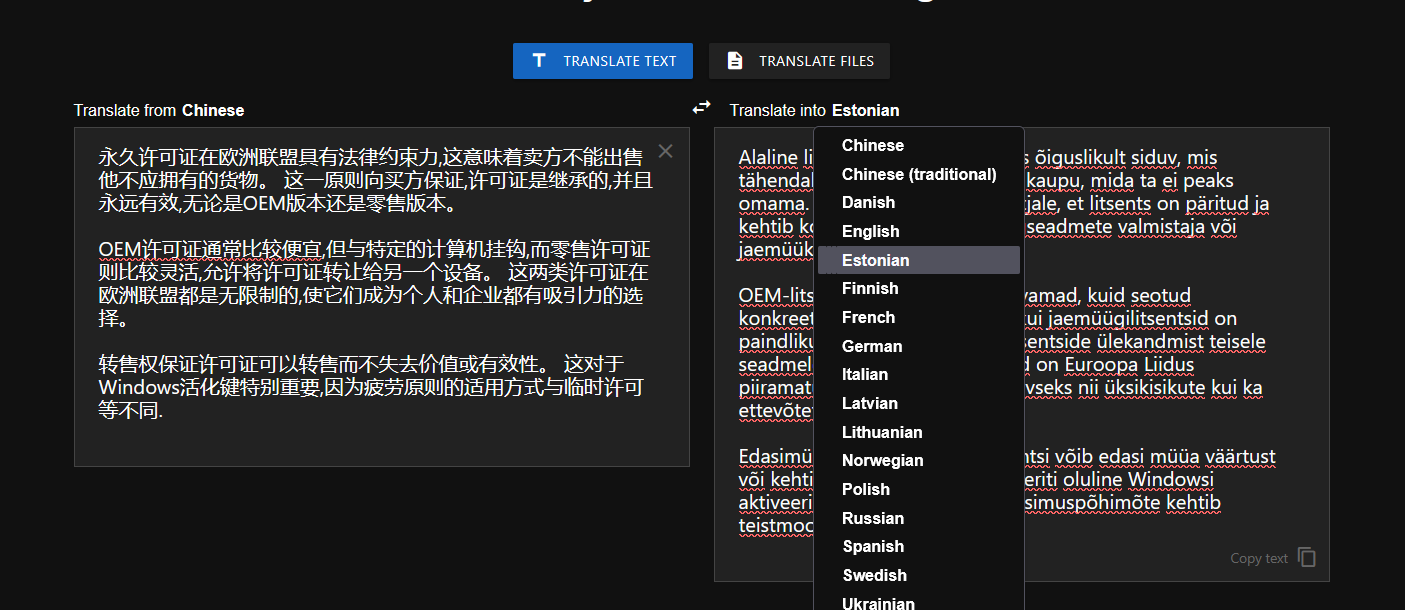The height and width of the screenshot is (610, 1405).
Task: Select French as target language
Action: 919,317
